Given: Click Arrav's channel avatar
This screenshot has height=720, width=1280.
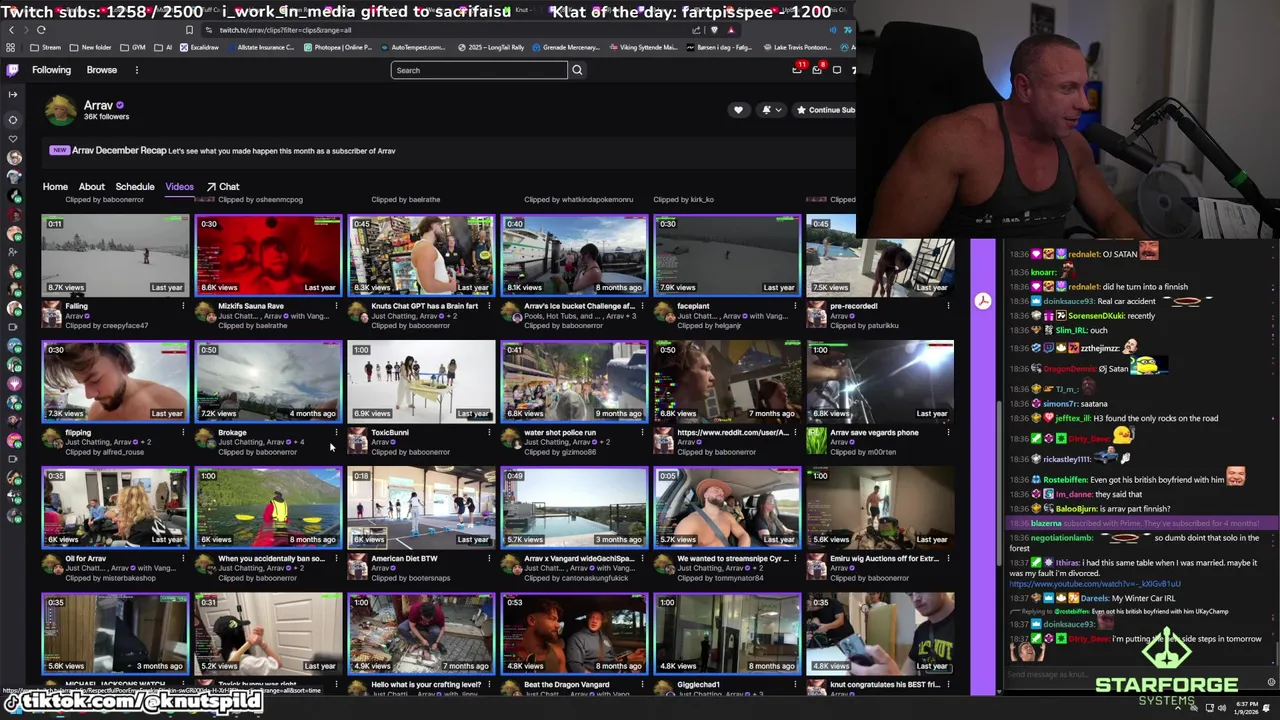Looking at the screenshot, I should [x=60, y=110].
